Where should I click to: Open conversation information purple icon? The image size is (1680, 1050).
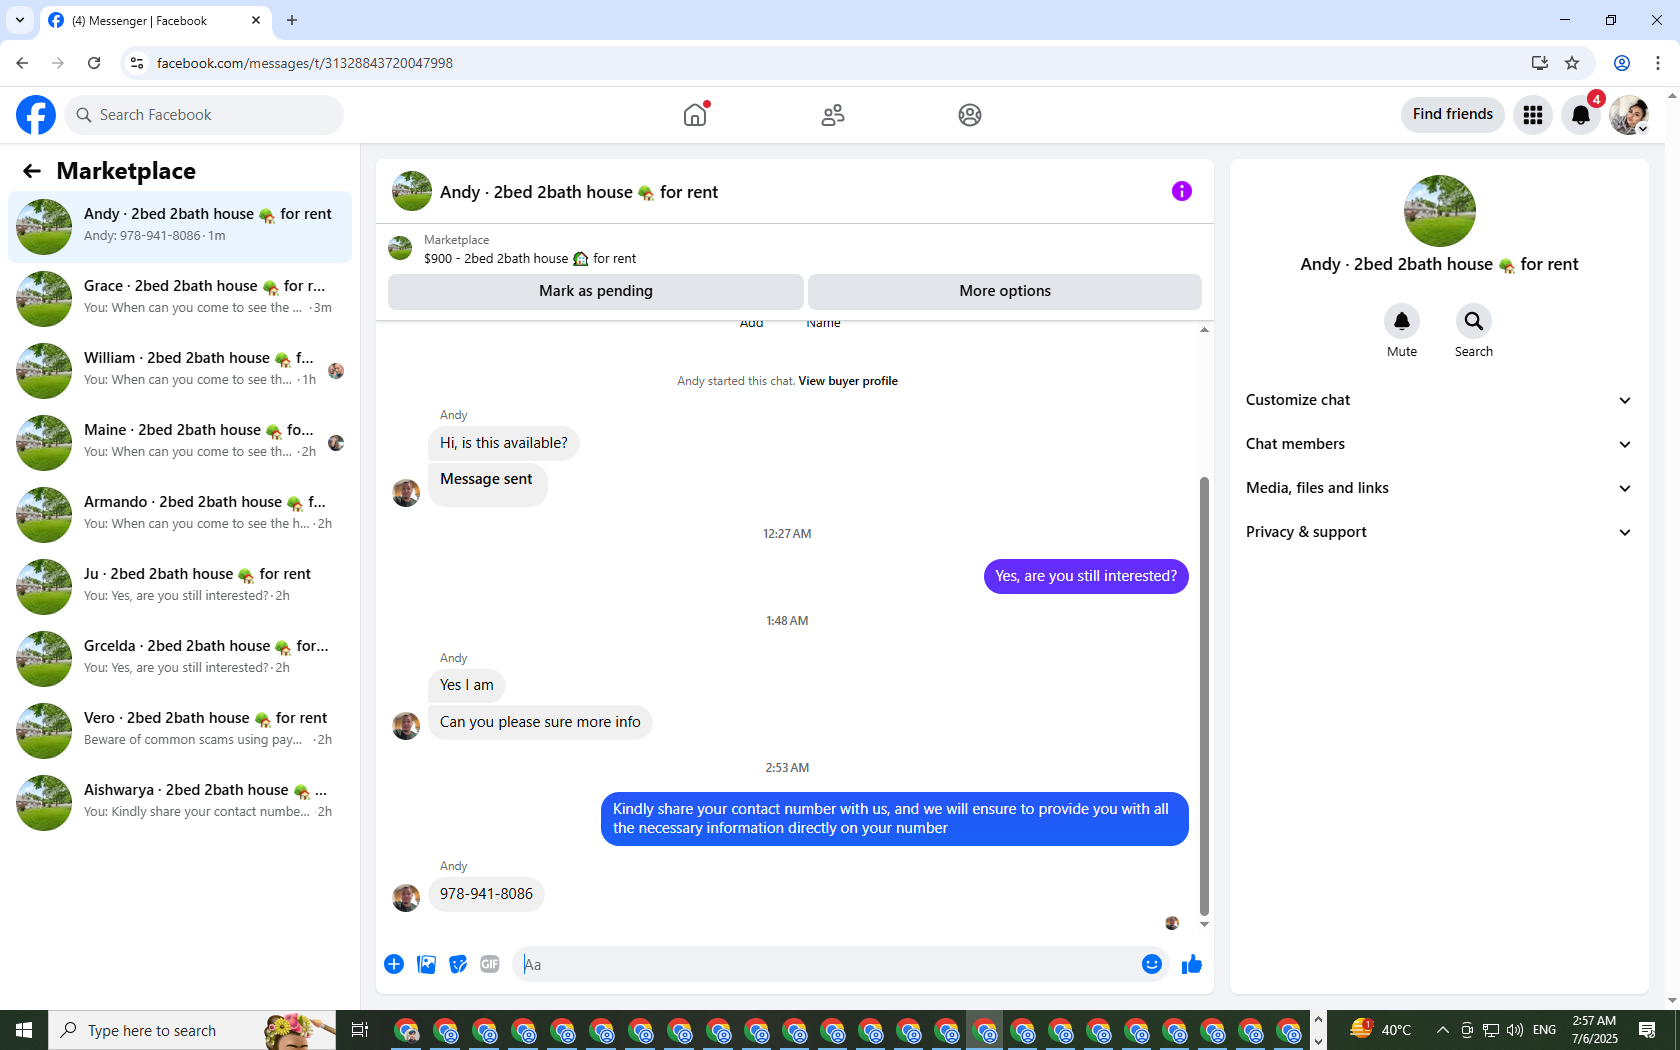coord(1182,191)
